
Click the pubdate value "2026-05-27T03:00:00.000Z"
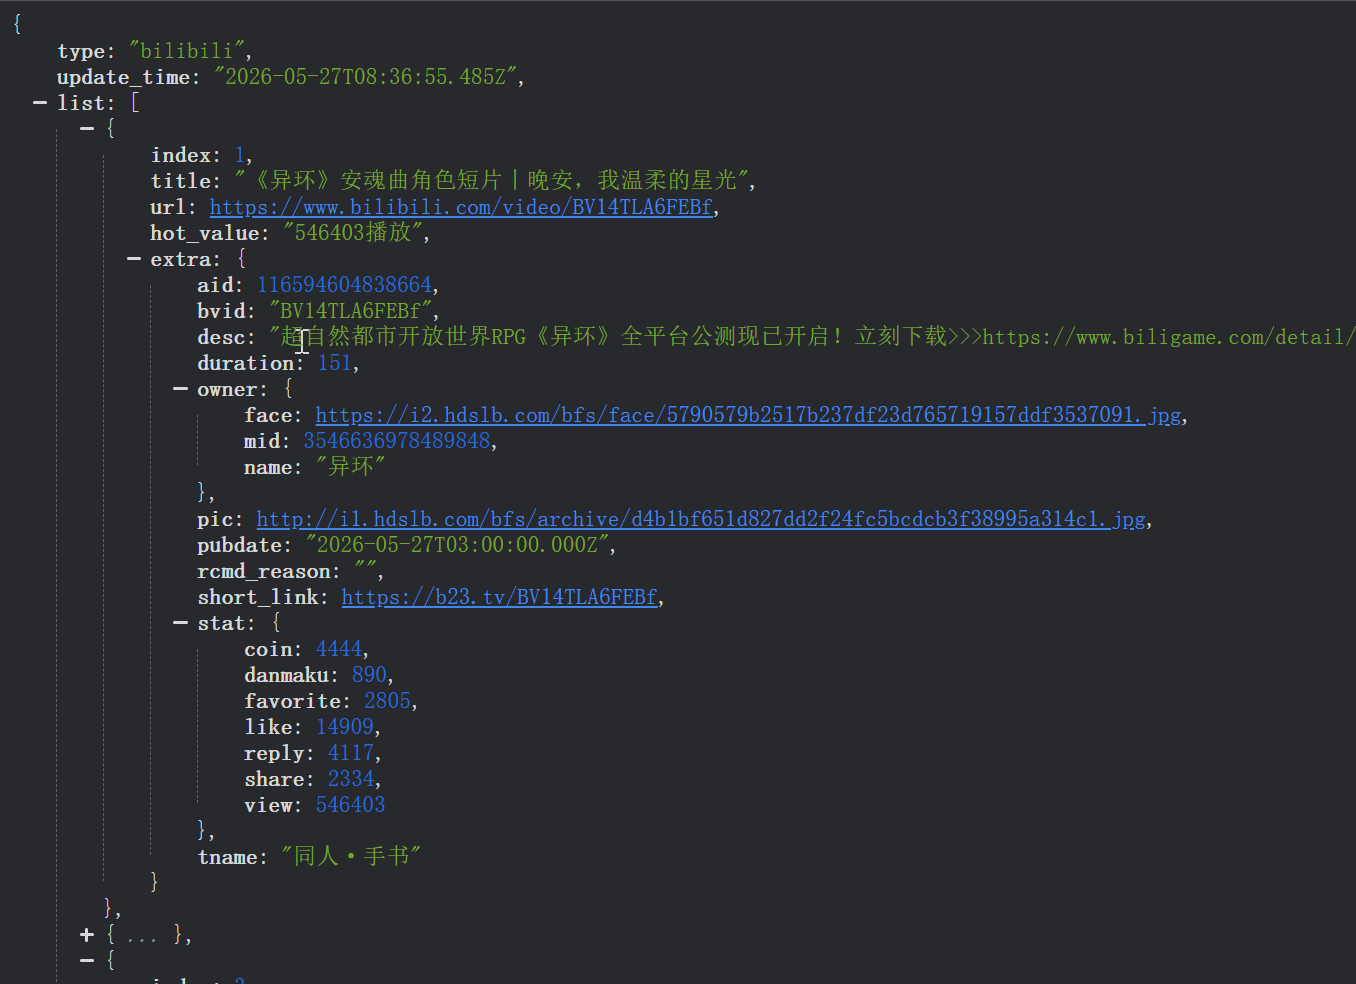(x=457, y=545)
